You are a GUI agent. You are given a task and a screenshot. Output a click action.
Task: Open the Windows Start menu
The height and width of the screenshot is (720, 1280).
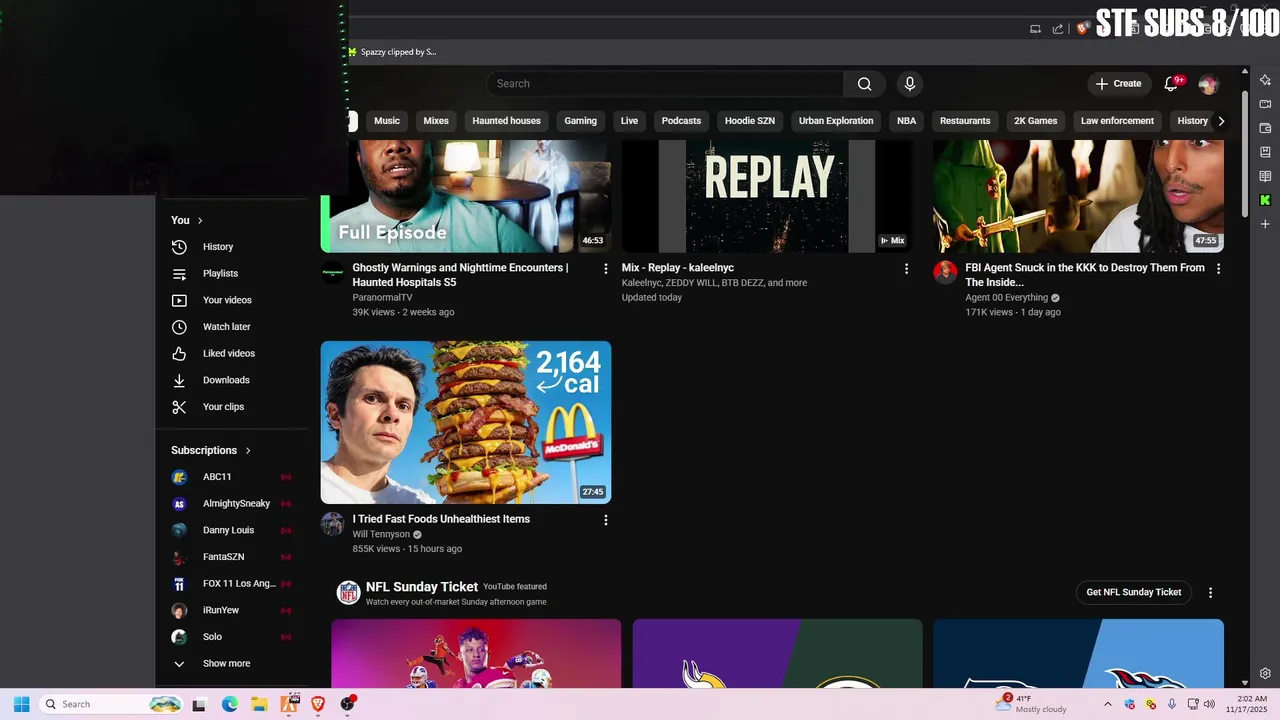22,704
